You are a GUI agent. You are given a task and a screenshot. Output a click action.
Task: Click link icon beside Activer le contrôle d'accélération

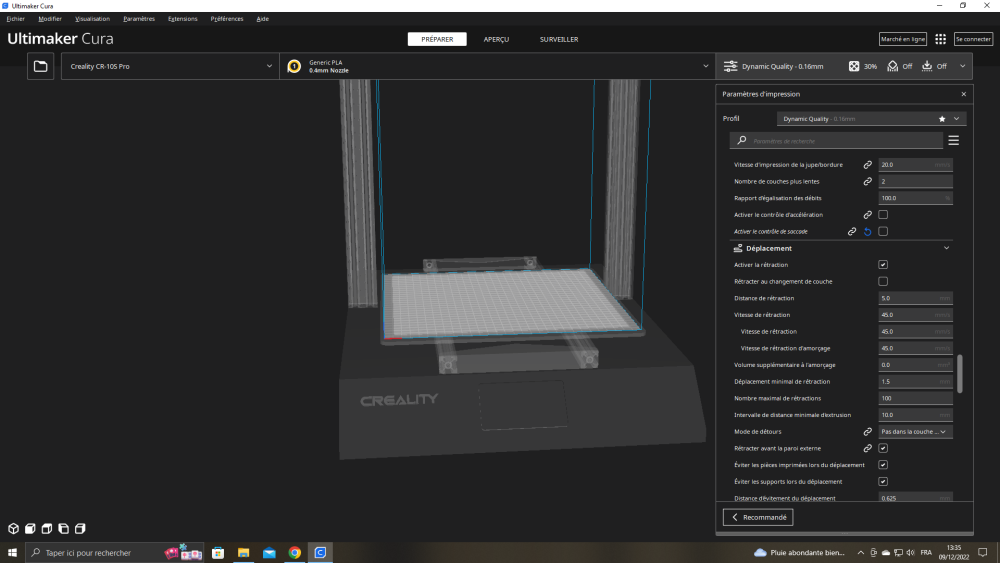867,215
